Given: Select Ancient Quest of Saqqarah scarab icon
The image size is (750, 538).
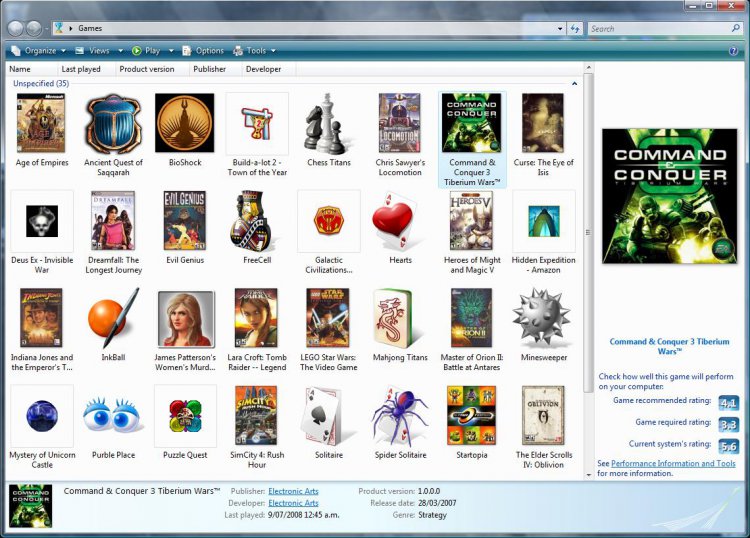Looking at the screenshot, I should tap(113, 123).
